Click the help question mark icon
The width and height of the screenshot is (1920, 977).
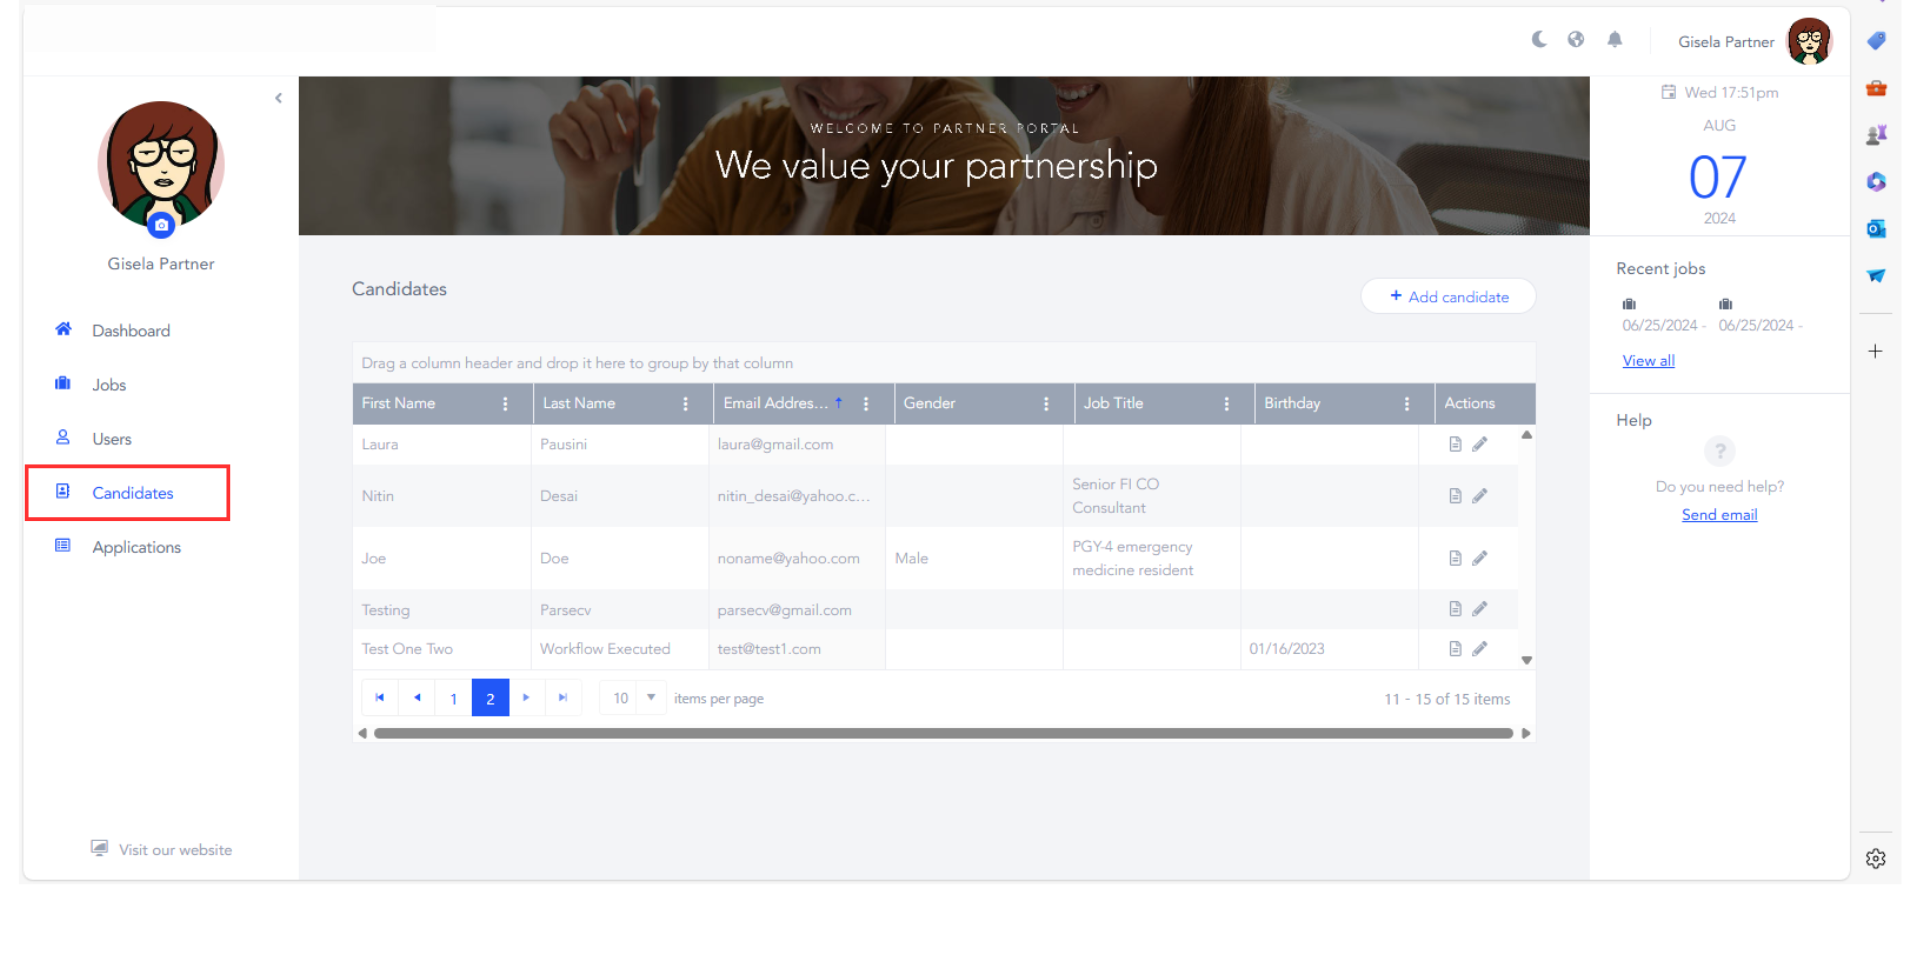click(x=1719, y=452)
